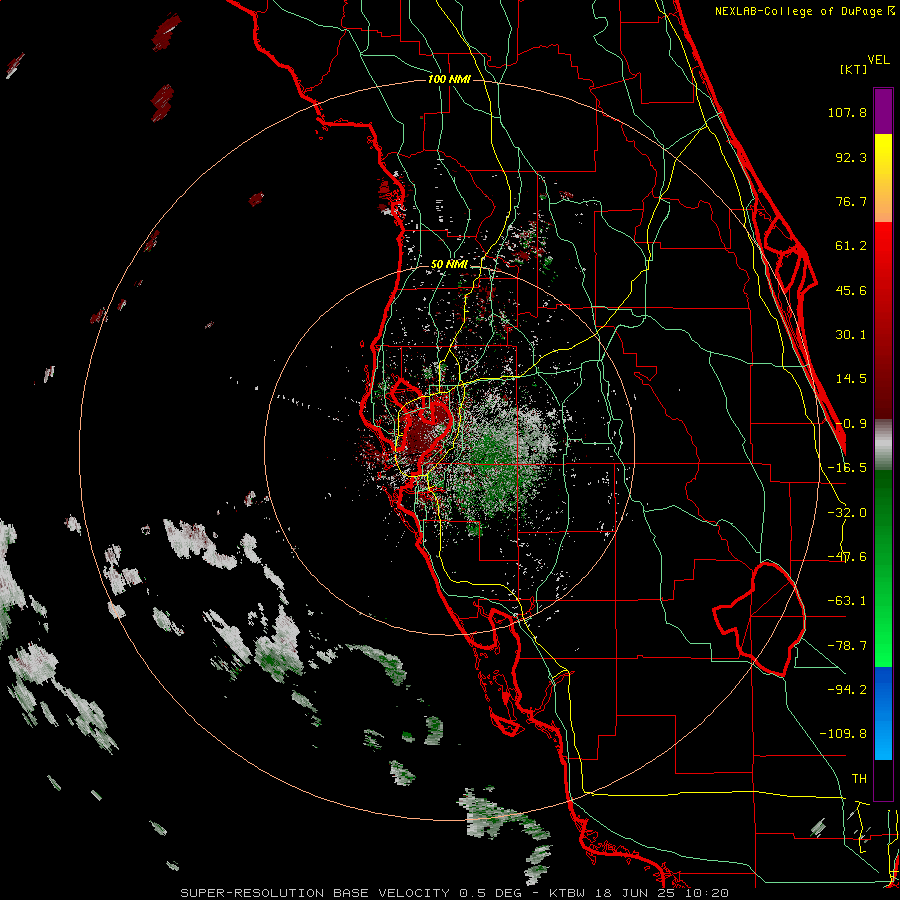Click the VEL legend title
Image resolution: width=900 pixels, height=900 pixels.
pyautogui.click(x=878, y=59)
